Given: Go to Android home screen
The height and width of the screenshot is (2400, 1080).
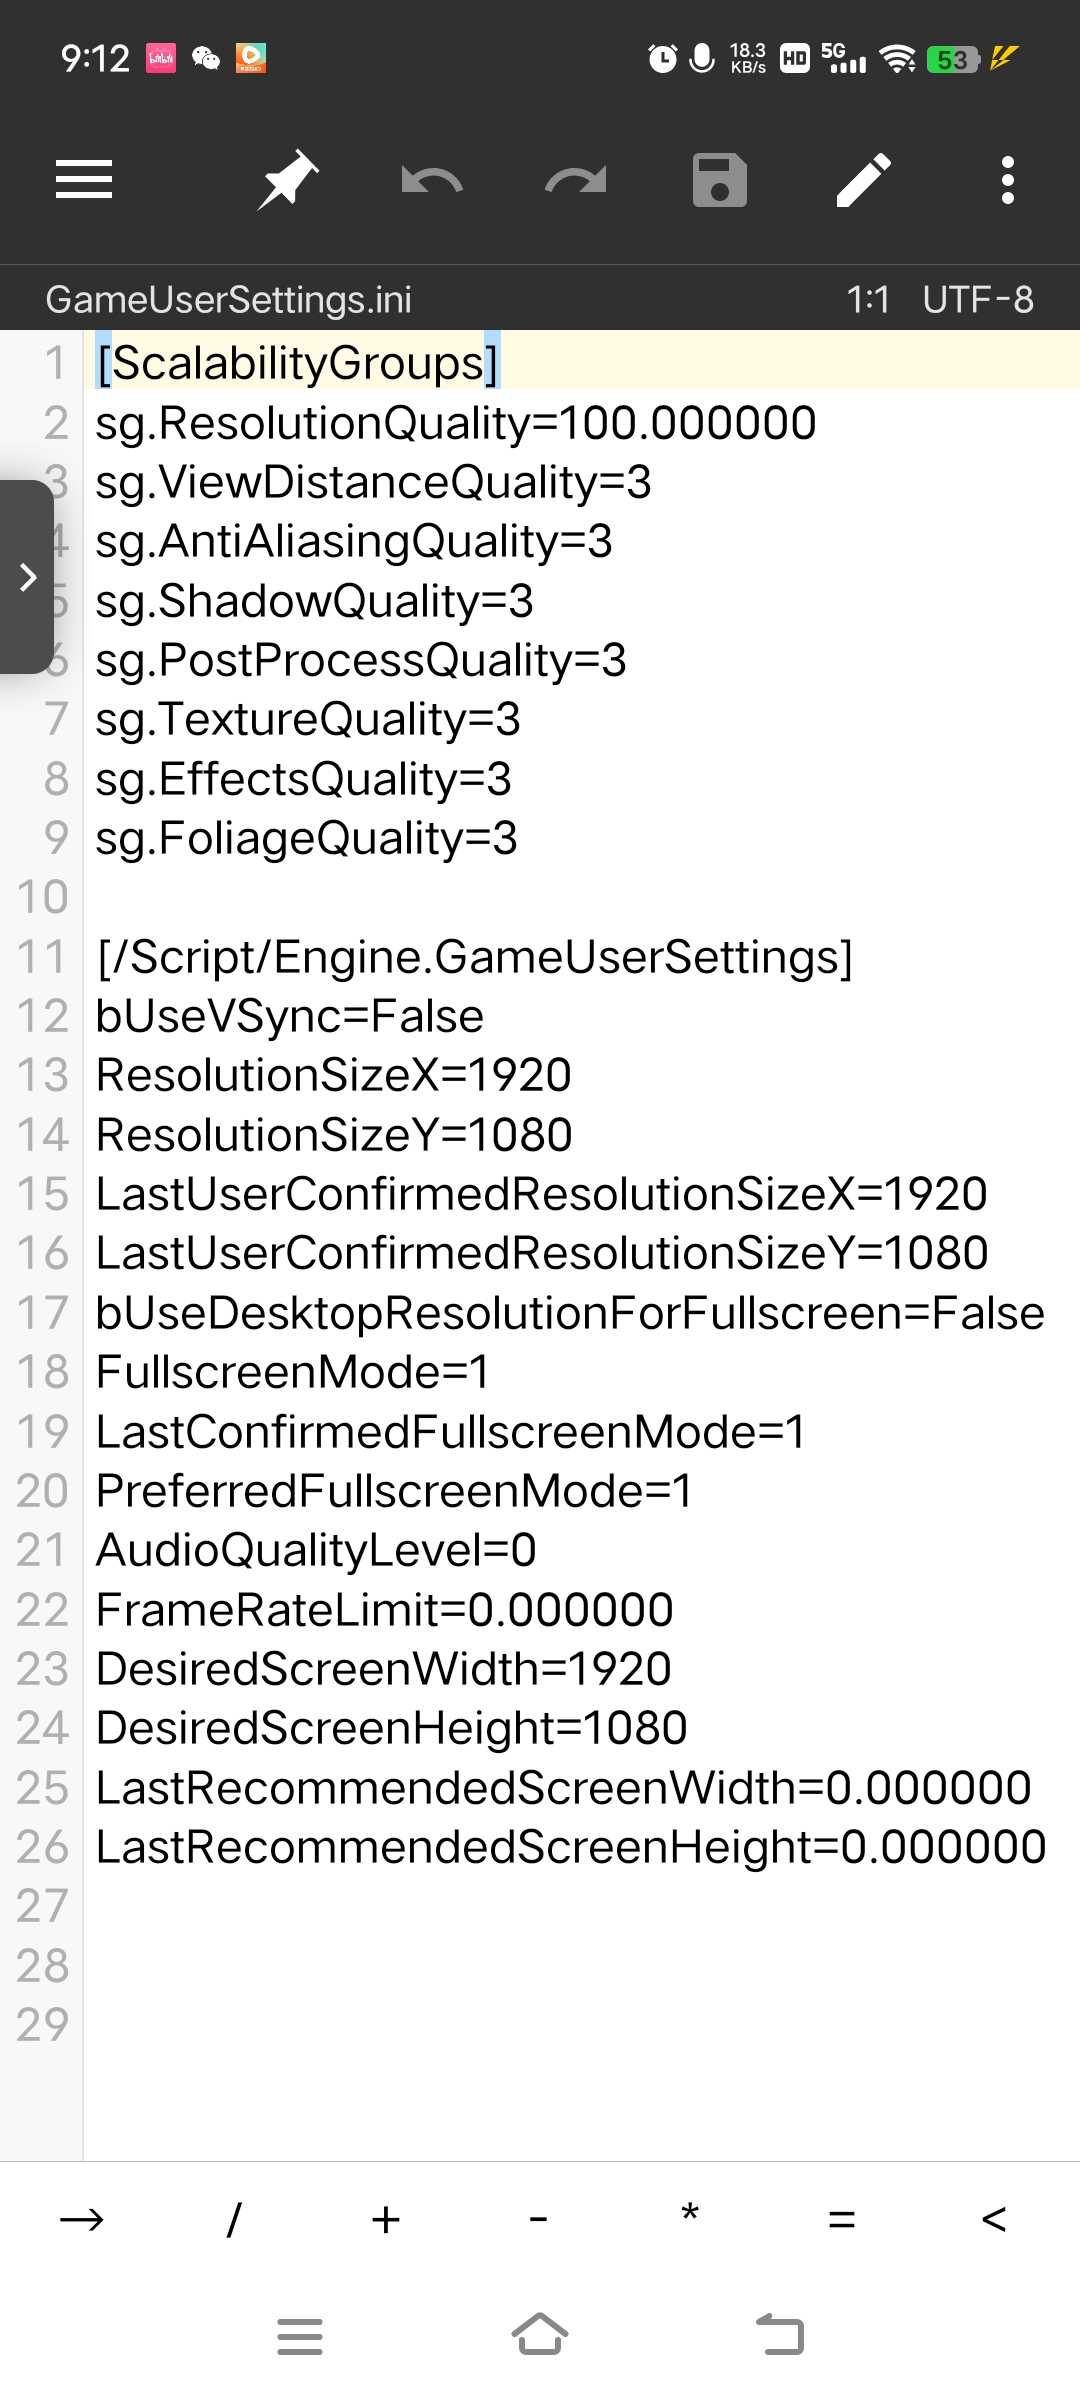Looking at the screenshot, I should [540, 2336].
